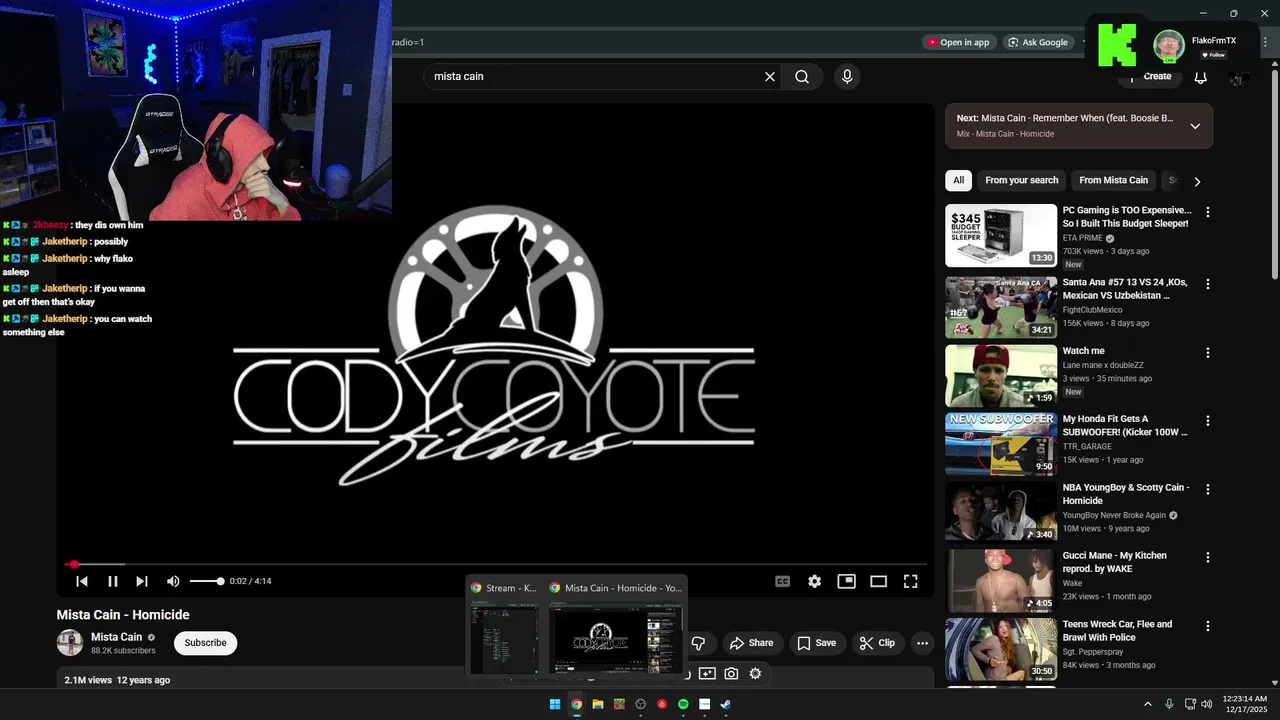Show more filter chips with right arrow
The image size is (1280, 720).
point(1197,181)
